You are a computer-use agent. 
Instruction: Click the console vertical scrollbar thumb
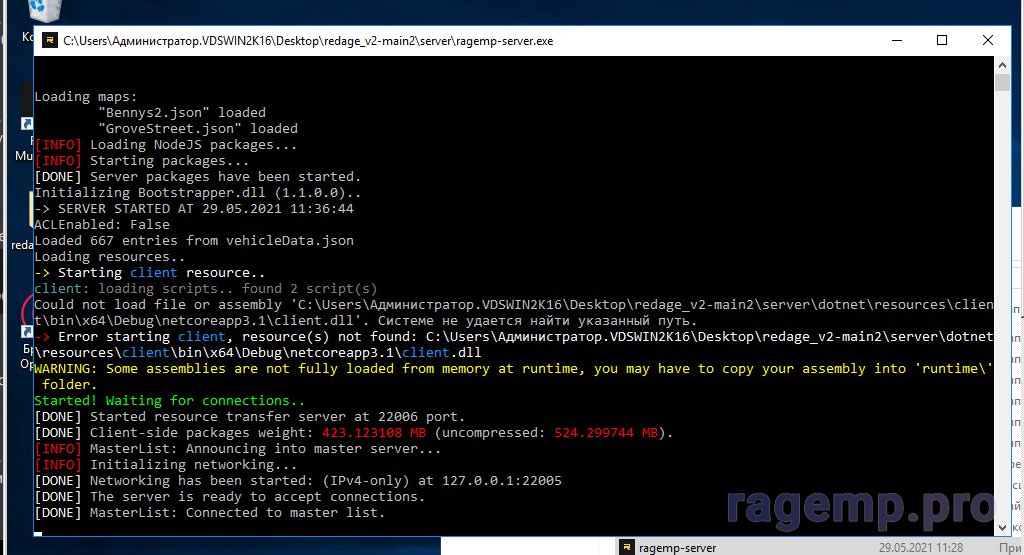(1003, 82)
